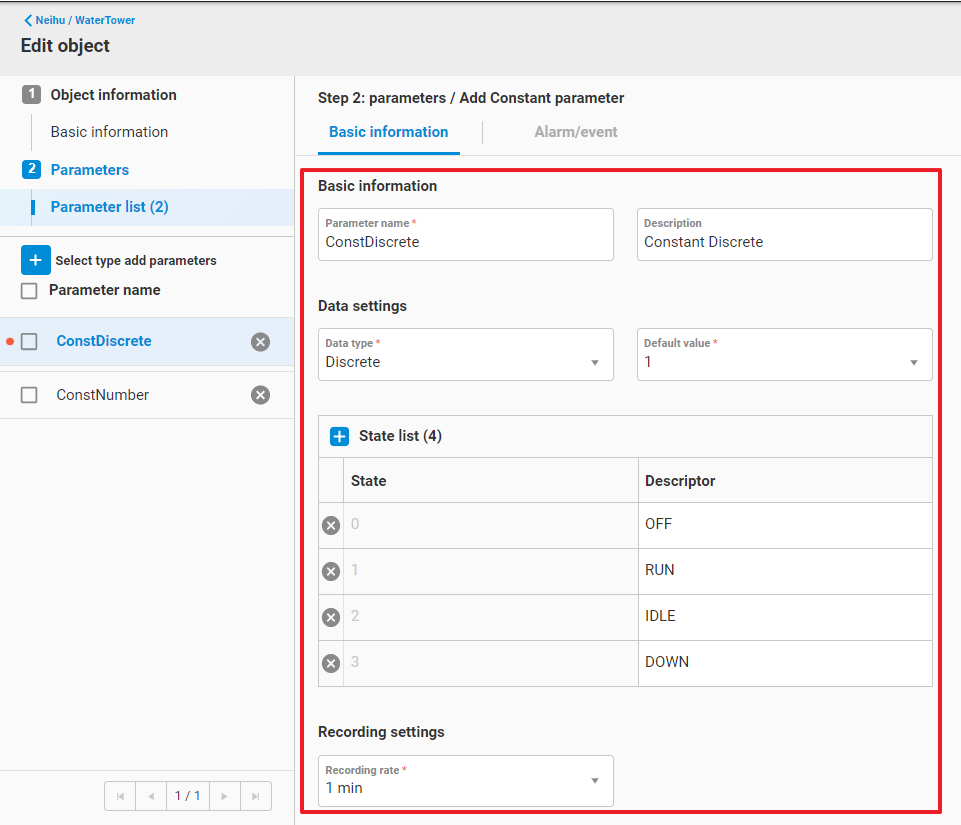
Task: Edit the OFF descriptor cell
Action: pyautogui.click(x=784, y=525)
